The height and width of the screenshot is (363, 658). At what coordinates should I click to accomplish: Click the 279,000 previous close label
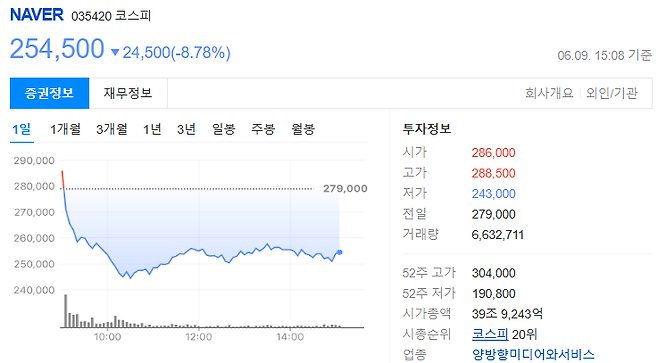click(x=345, y=189)
